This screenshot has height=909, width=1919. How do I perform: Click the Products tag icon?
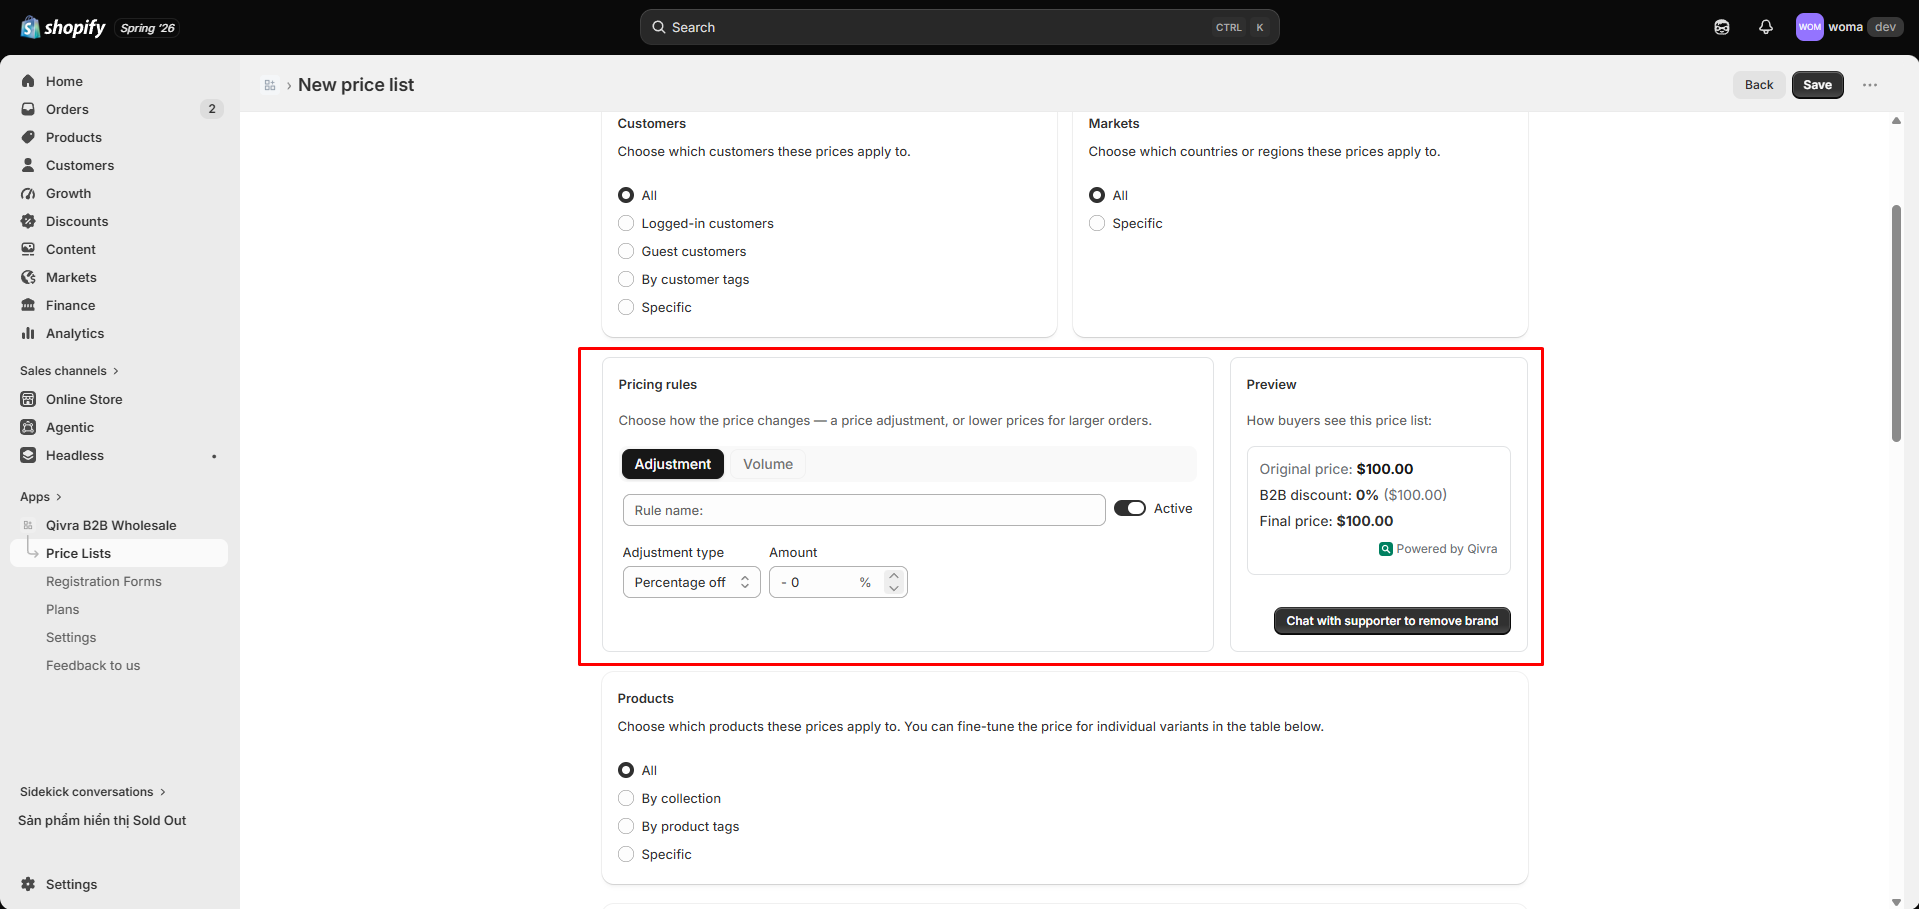pos(28,137)
